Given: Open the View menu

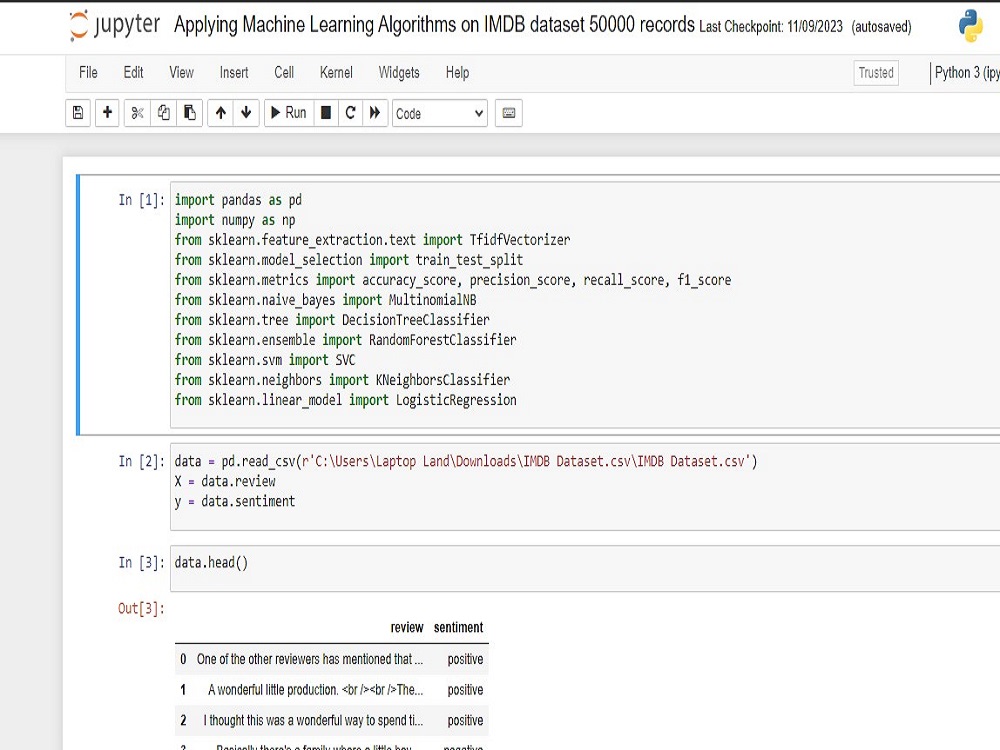Looking at the screenshot, I should tap(181, 73).
